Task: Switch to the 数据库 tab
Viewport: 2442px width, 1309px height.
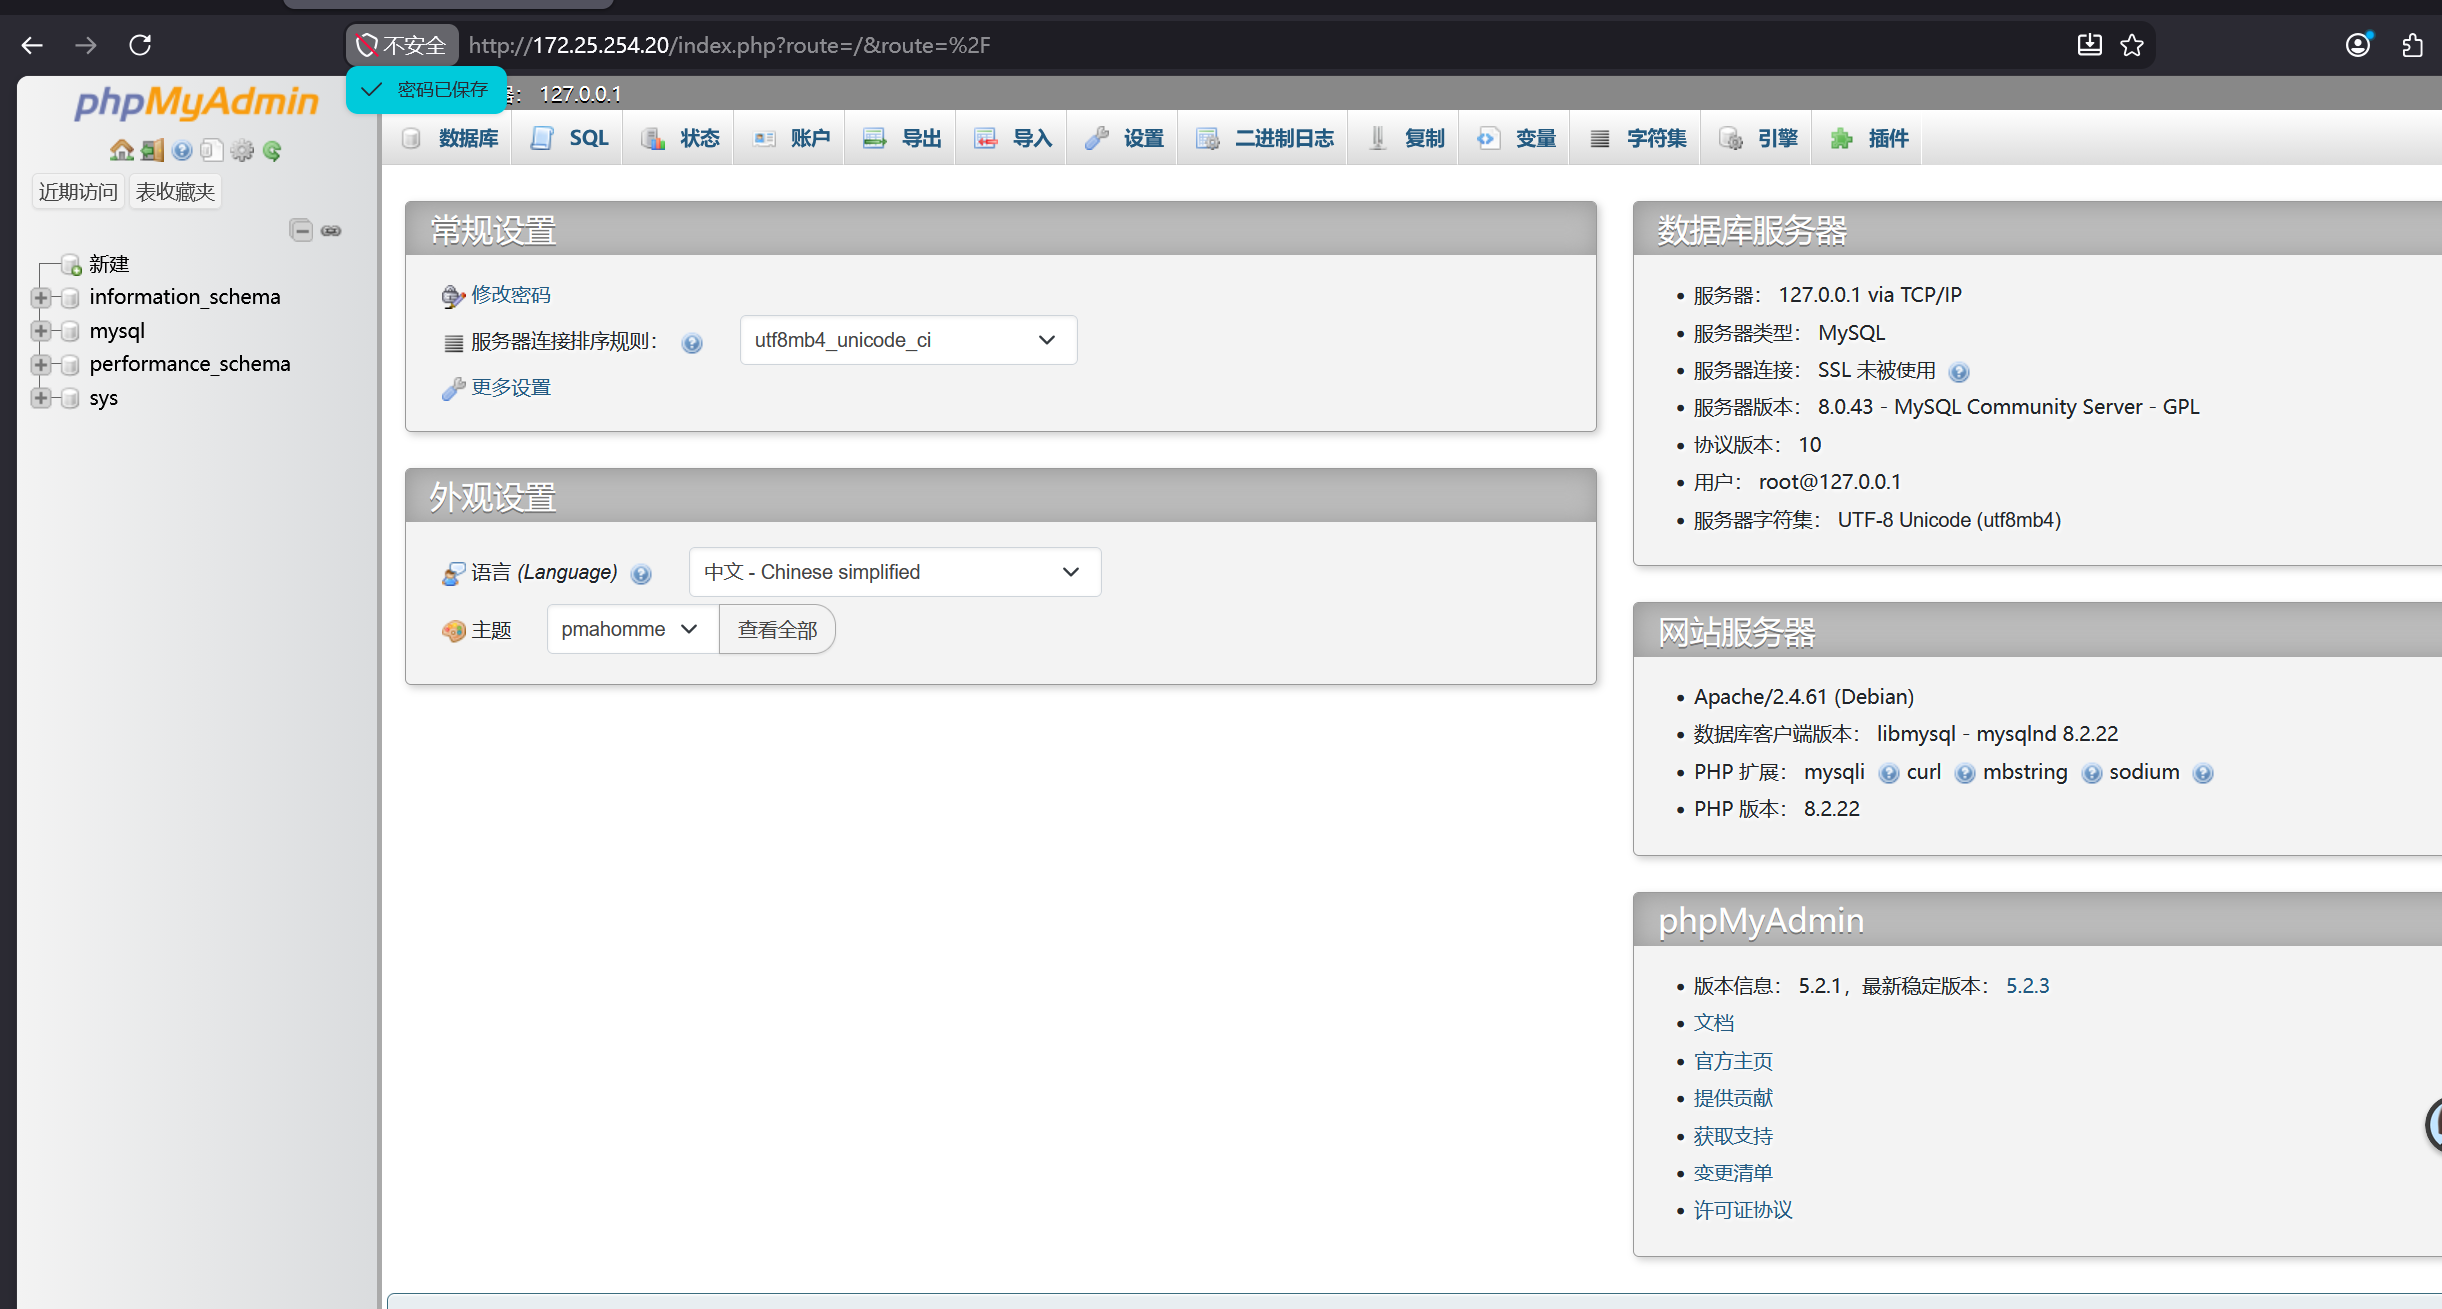Action: pyautogui.click(x=451, y=138)
